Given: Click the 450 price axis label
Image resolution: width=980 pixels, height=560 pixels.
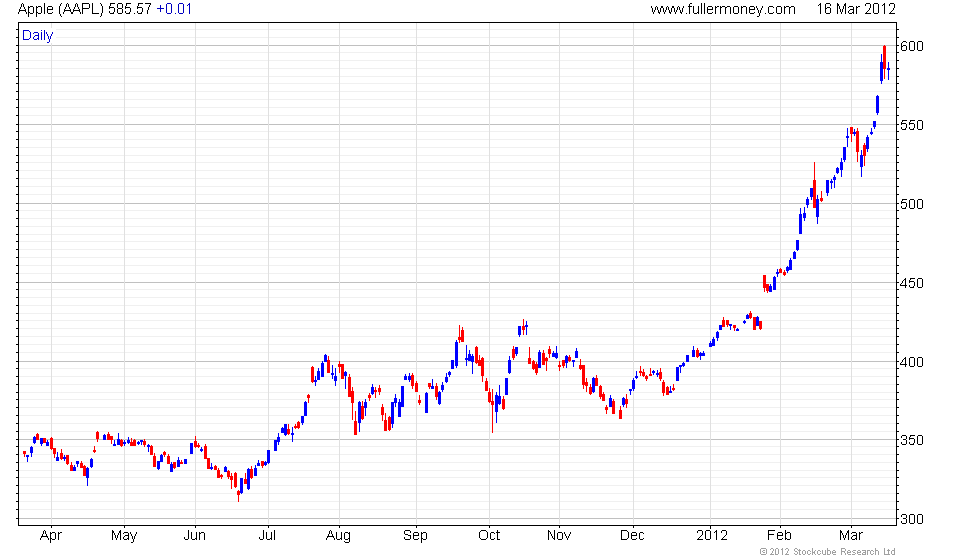Looking at the screenshot, I should coord(911,284).
